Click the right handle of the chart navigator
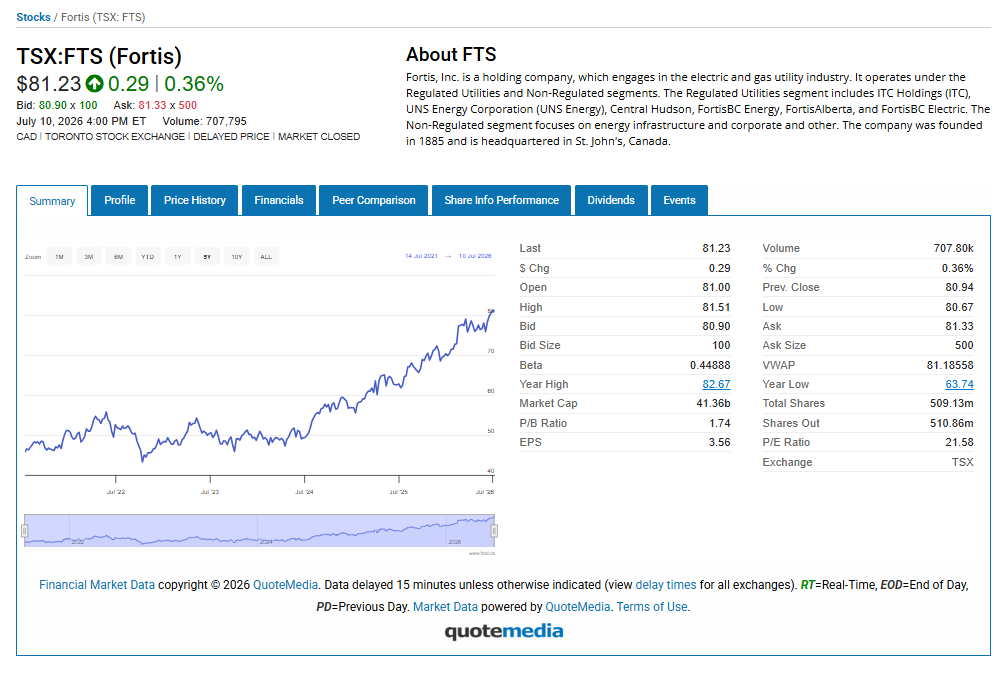 click(x=494, y=531)
